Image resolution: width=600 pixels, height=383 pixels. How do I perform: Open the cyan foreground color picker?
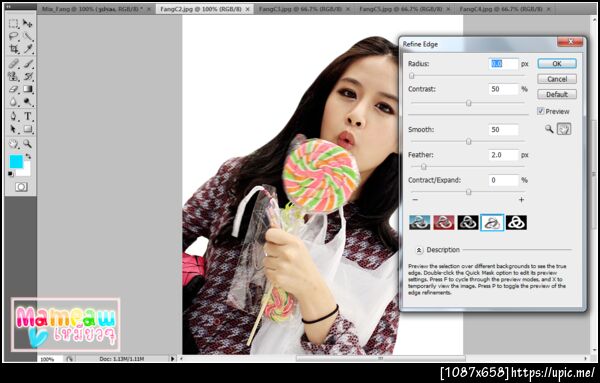(16, 161)
